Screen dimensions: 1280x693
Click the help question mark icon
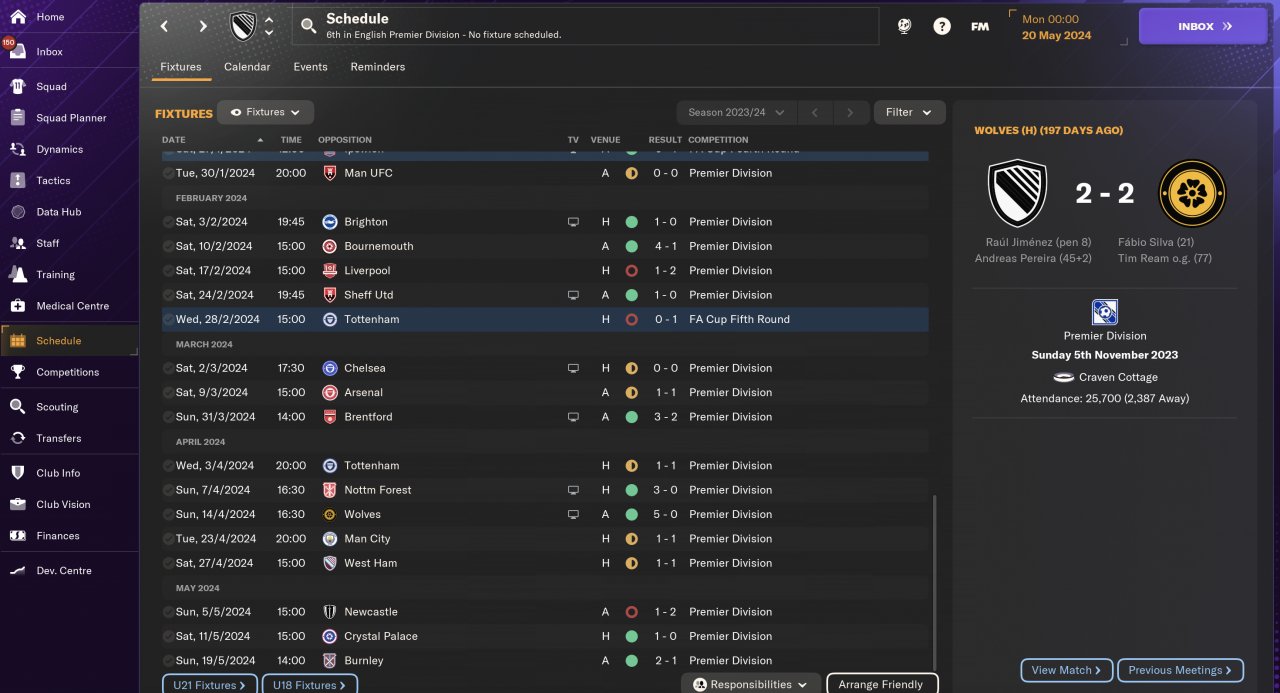(x=942, y=27)
